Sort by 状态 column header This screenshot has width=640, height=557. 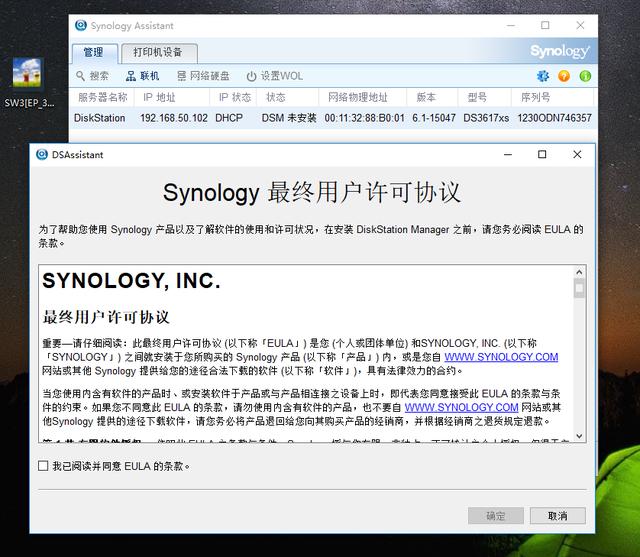pyautogui.click(x=287, y=98)
